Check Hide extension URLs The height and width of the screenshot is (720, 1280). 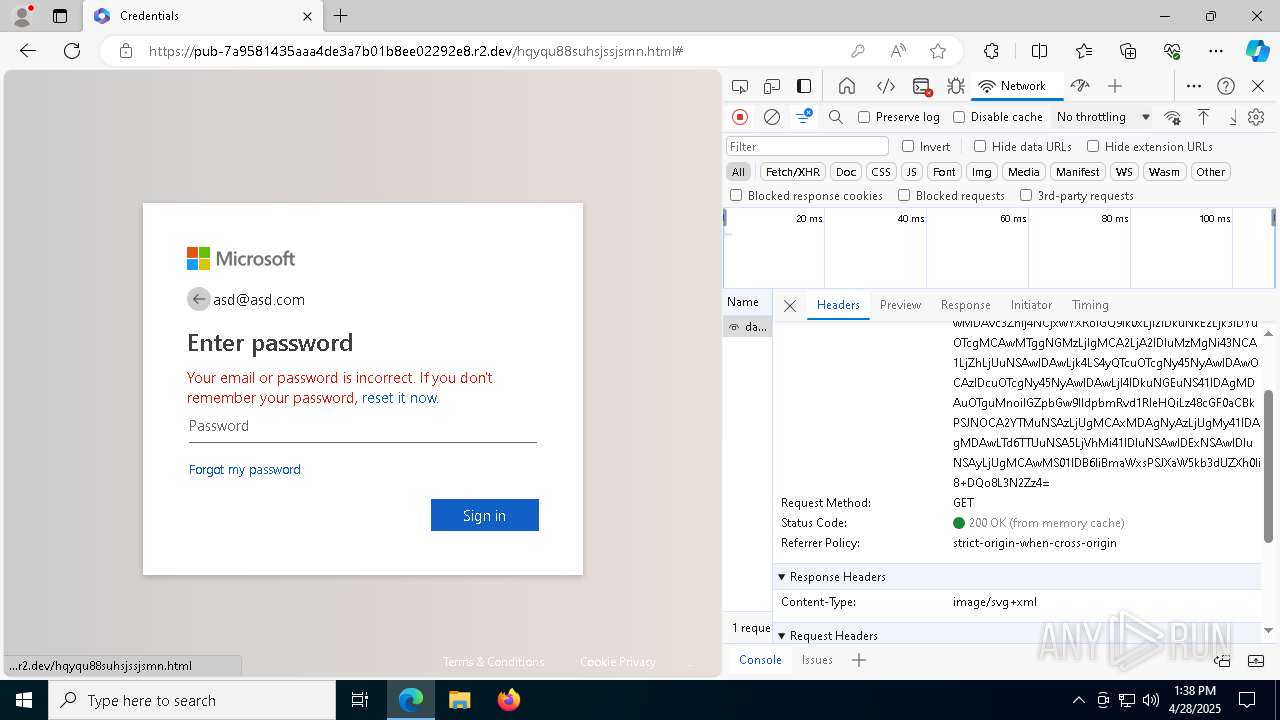[x=1093, y=146]
